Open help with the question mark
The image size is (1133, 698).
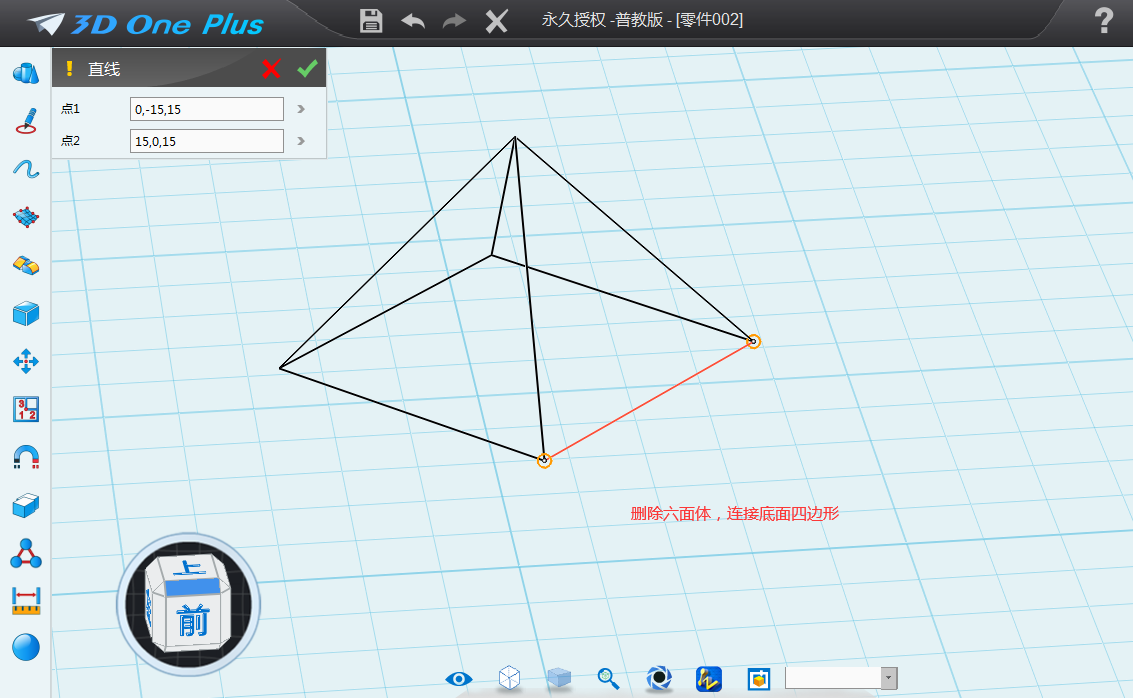(1103, 20)
